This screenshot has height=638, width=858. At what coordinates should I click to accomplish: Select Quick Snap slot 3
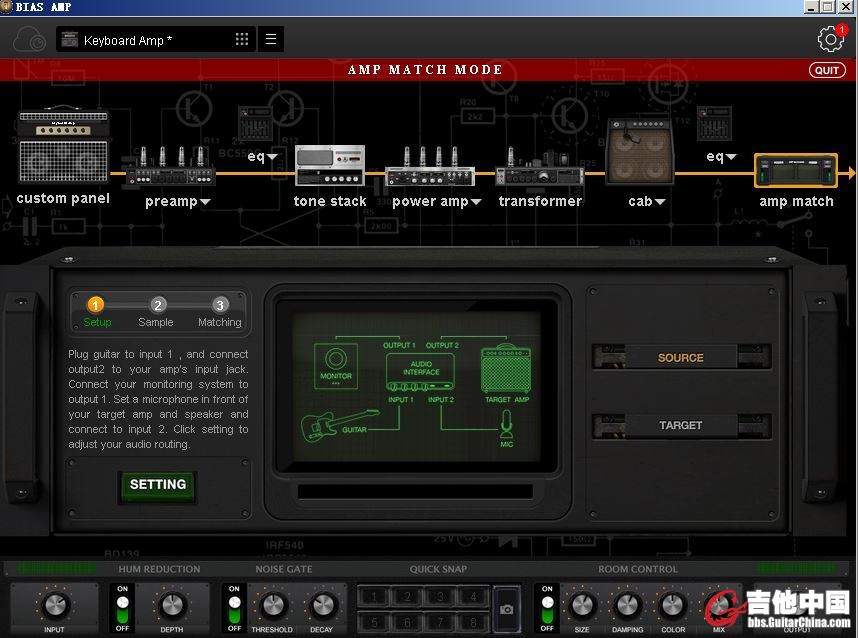tap(440, 596)
